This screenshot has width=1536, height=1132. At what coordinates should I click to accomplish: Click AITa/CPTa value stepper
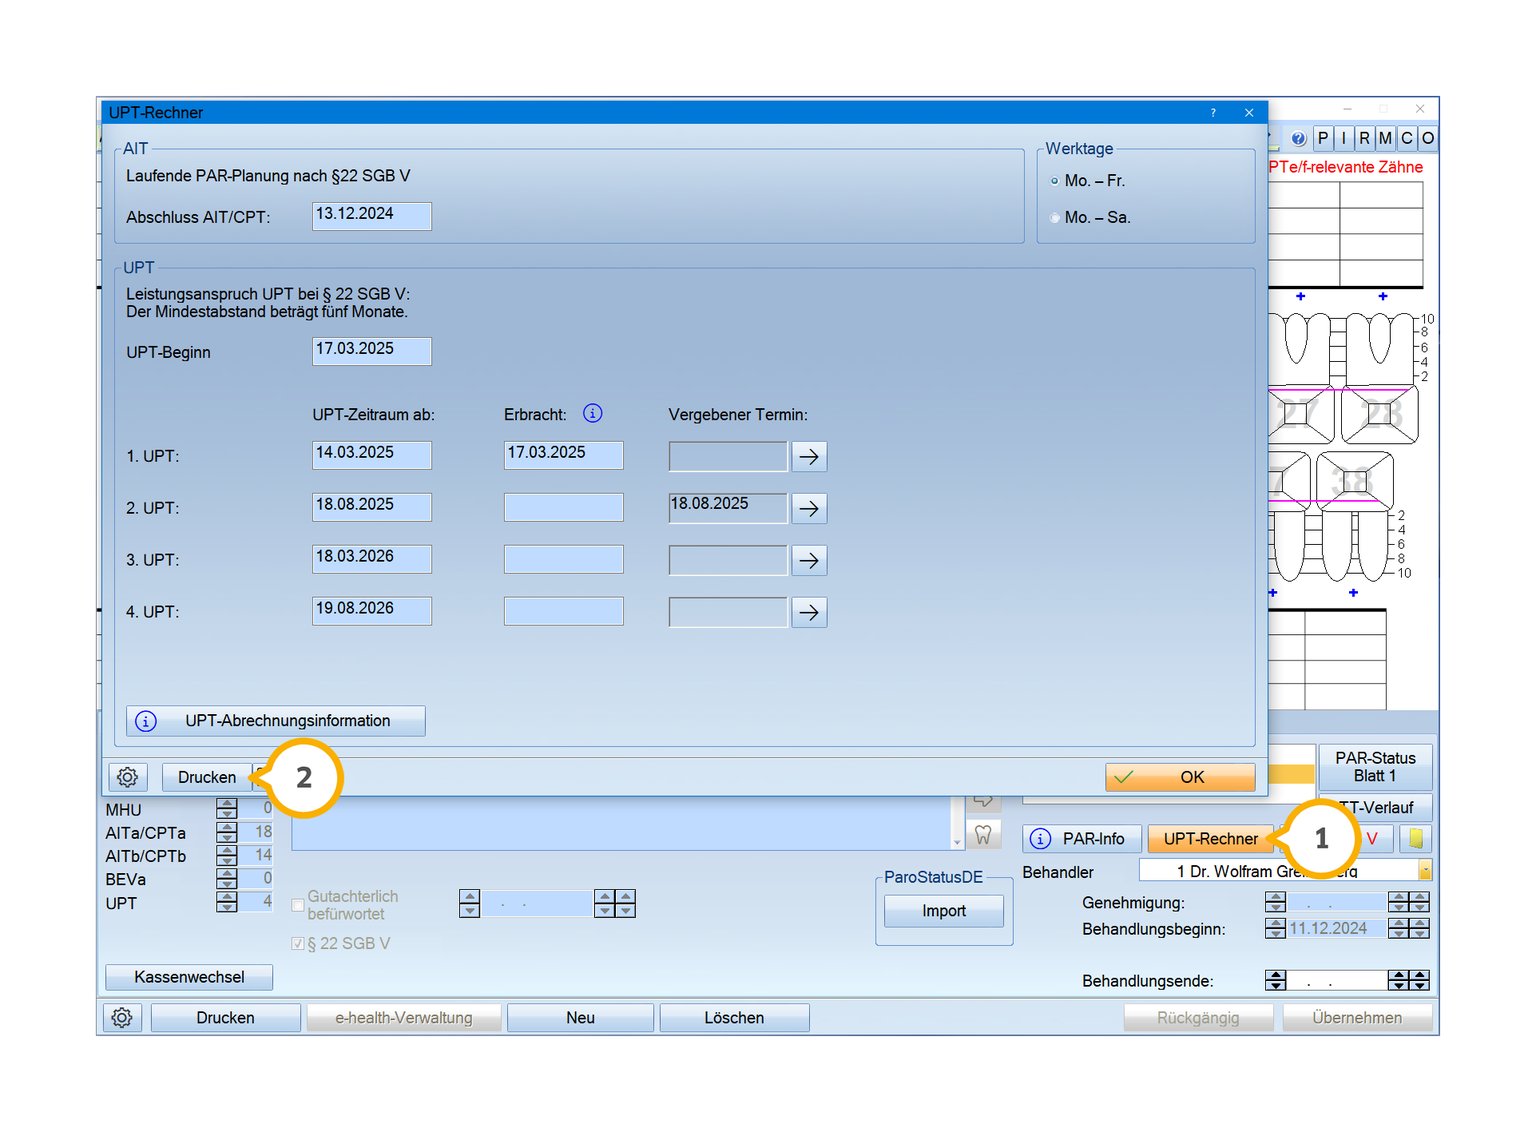[227, 832]
